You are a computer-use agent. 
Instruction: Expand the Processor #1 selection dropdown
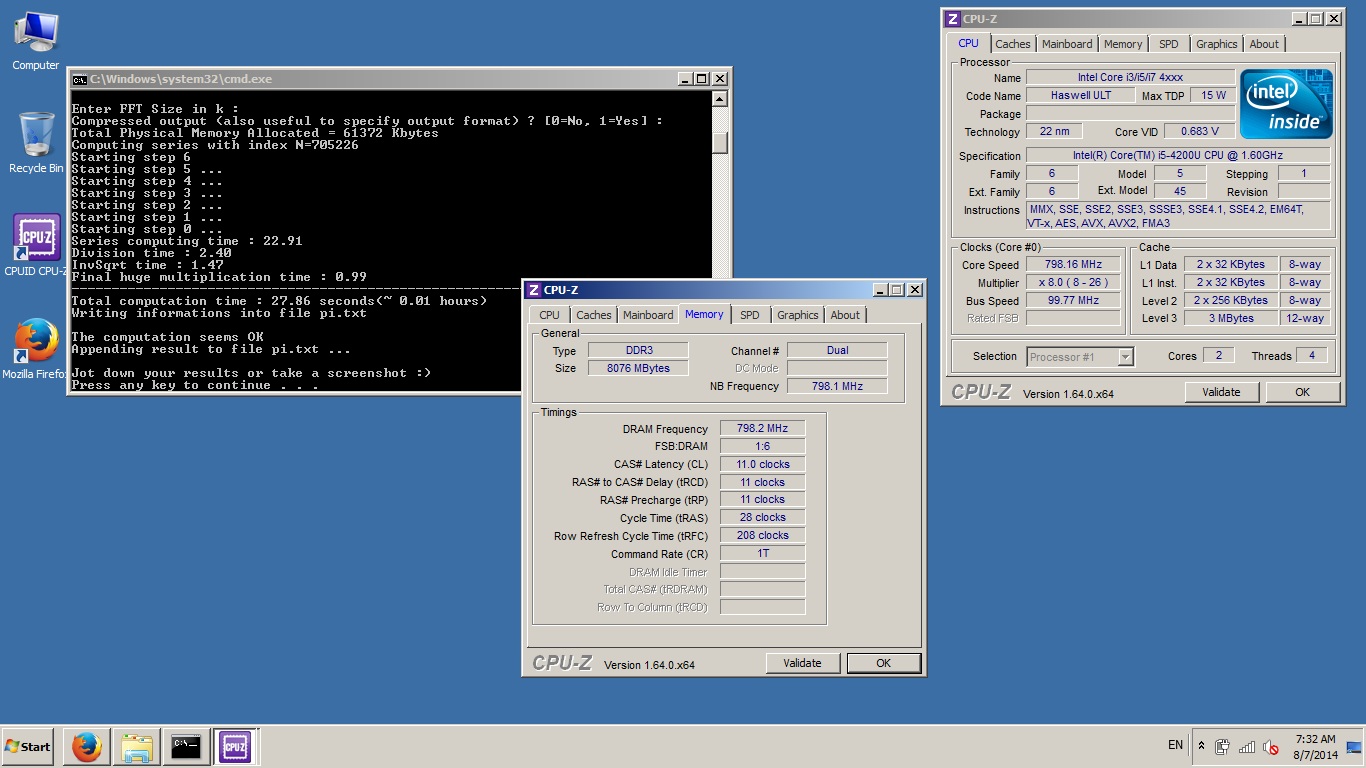pyautogui.click(x=1079, y=356)
